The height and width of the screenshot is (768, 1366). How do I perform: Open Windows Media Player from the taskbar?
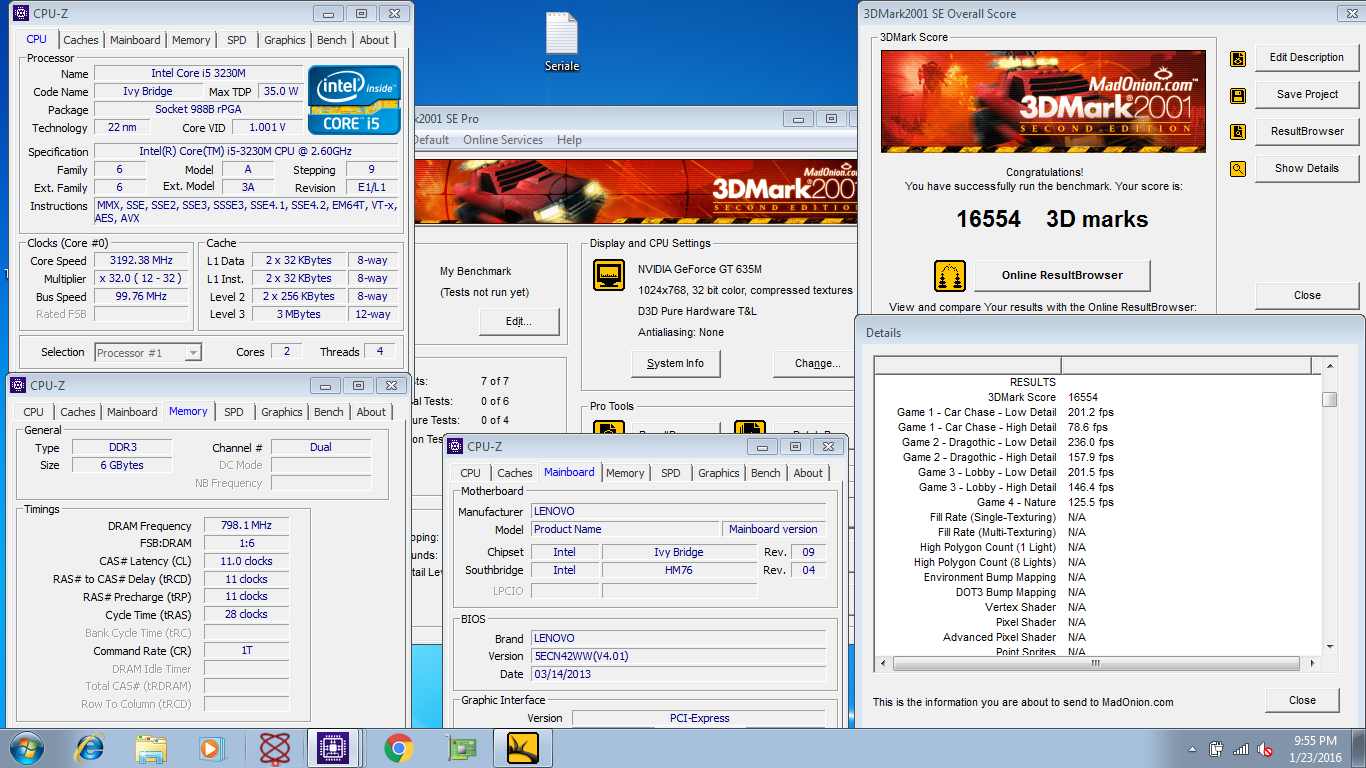pyautogui.click(x=210, y=748)
